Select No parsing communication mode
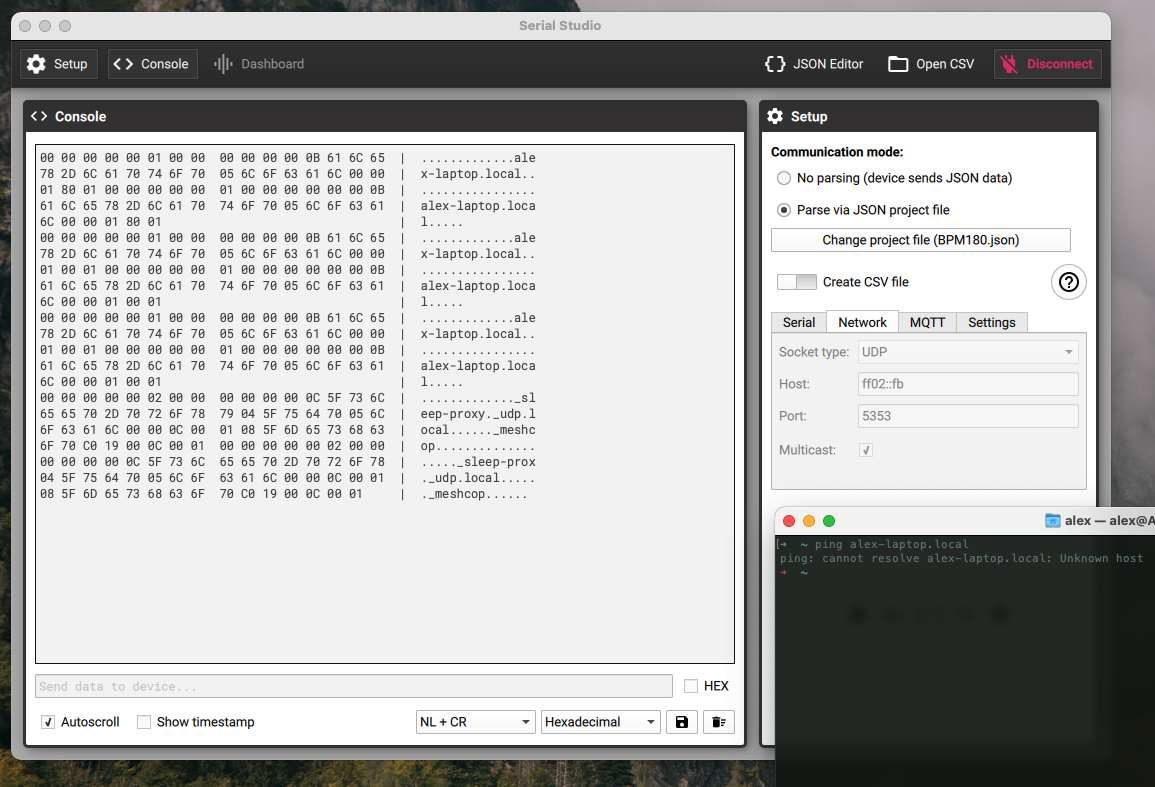Image resolution: width=1155 pixels, height=787 pixels. pos(783,178)
